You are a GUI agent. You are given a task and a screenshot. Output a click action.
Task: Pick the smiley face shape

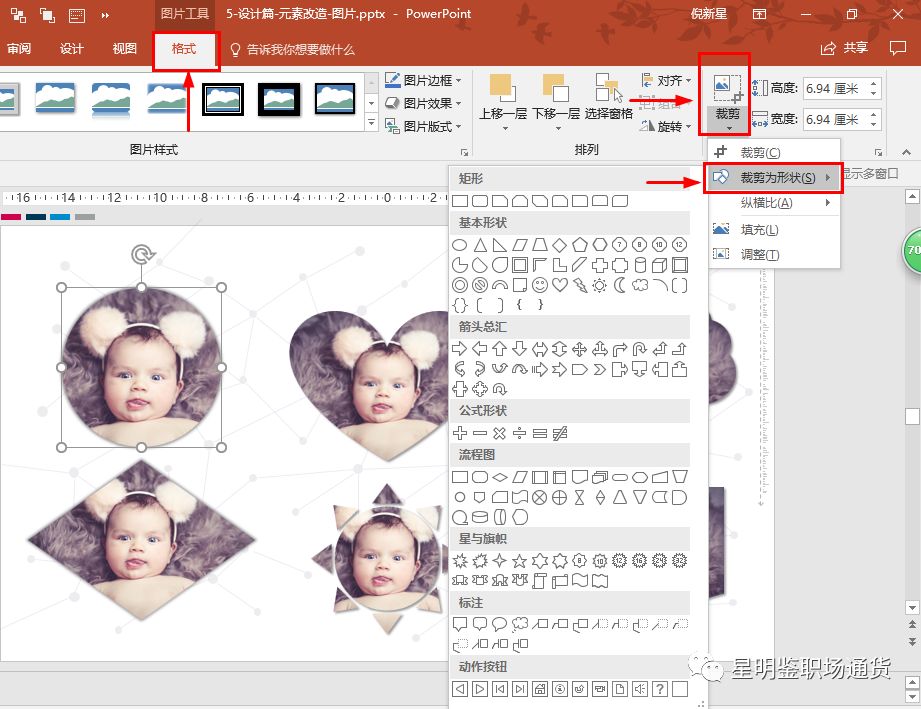(540, 286)
